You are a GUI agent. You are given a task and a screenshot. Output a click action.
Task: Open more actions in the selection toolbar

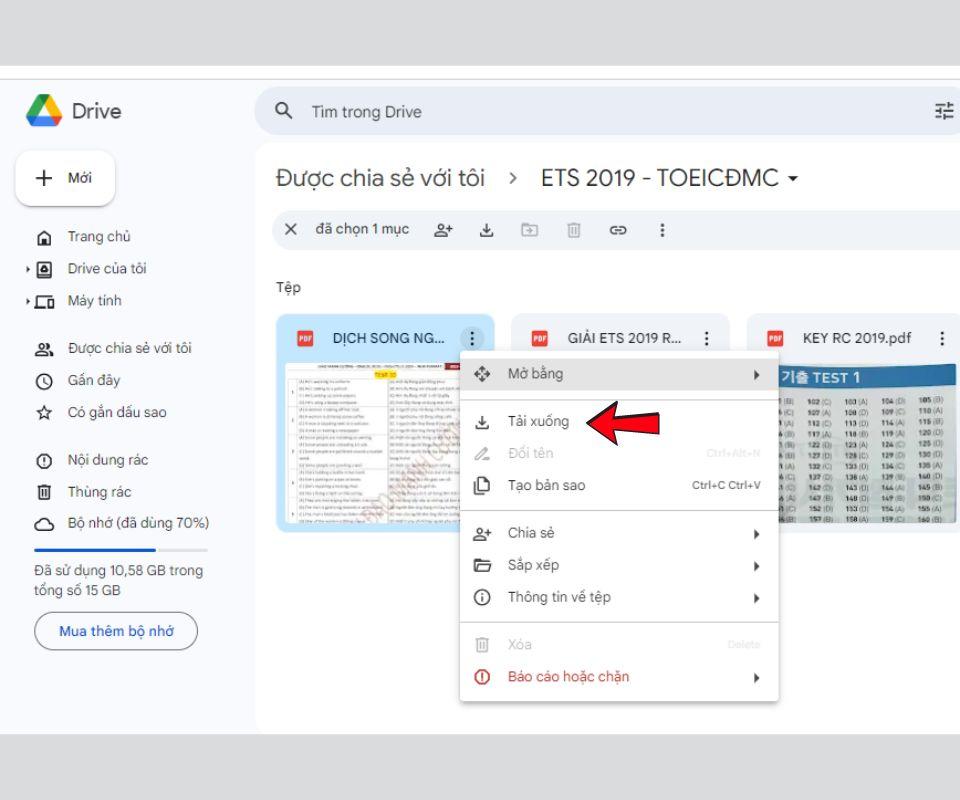pyautogui.click(x=661, y=229)
